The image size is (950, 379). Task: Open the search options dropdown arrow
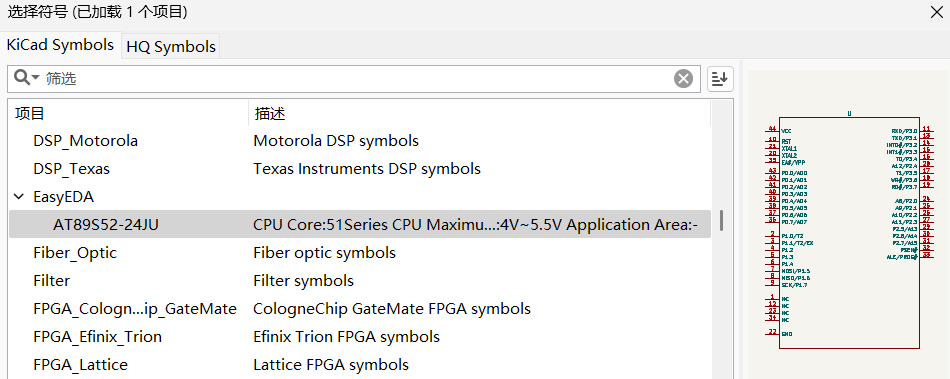pos(36,77)
